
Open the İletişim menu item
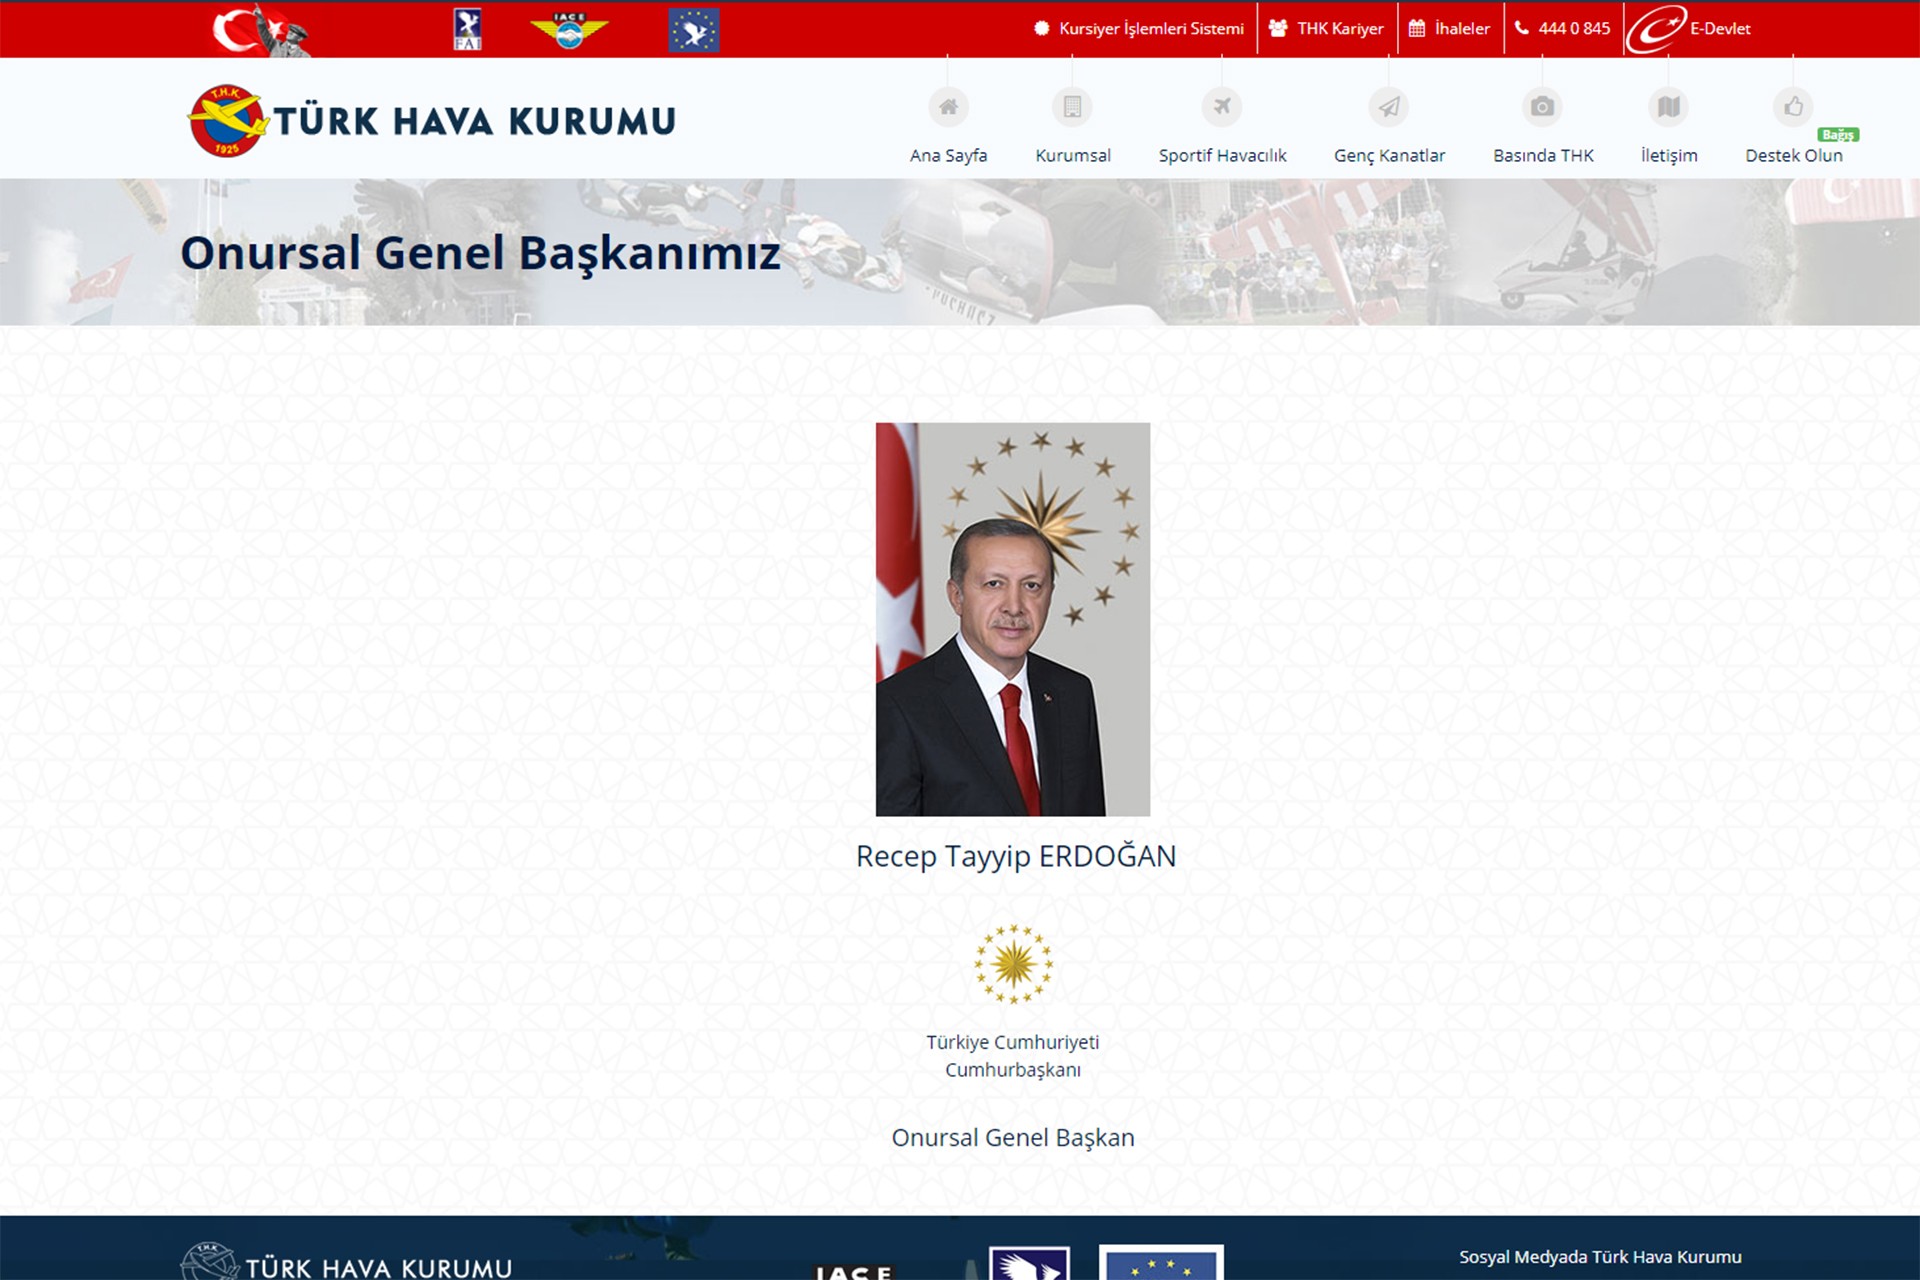coord(1669,156)
